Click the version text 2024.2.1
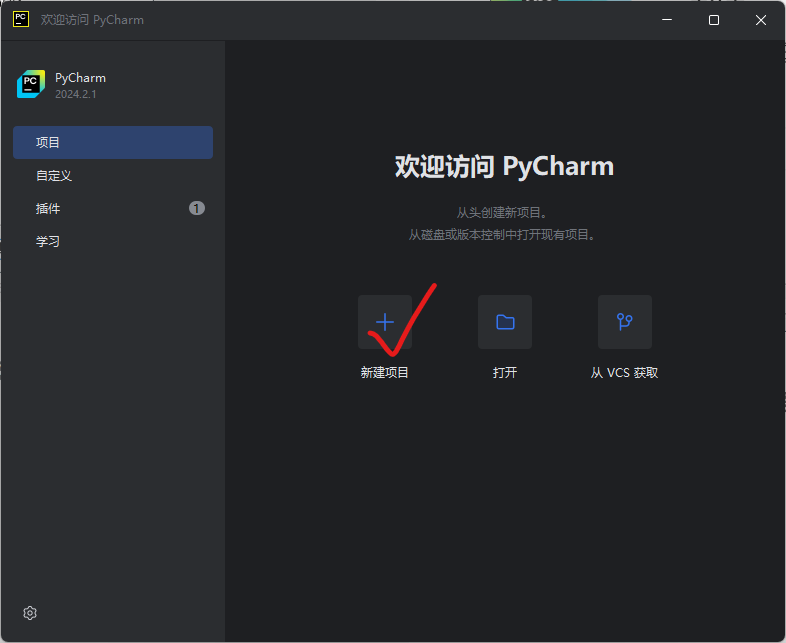The image size is (786, 643). click(x=76, y=94)
